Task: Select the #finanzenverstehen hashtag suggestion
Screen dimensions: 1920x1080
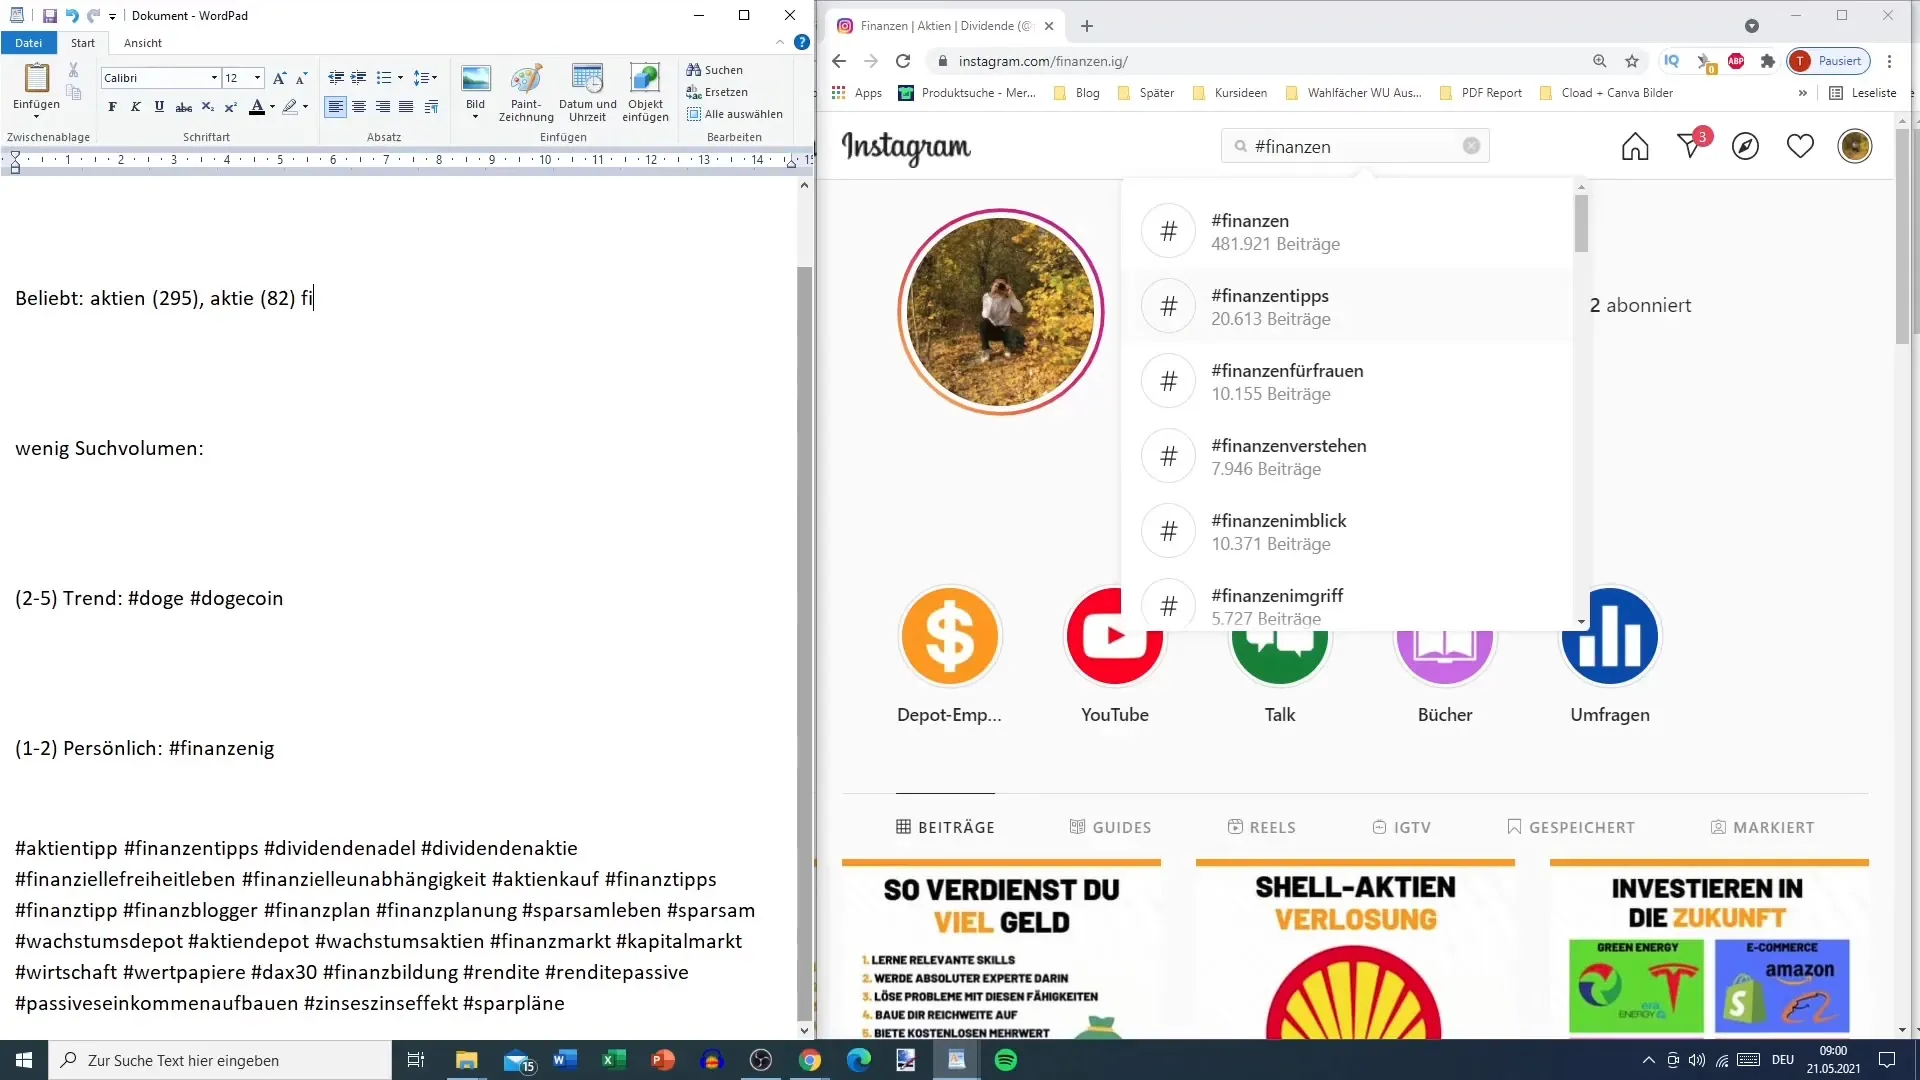Action: pyautogui.click(x=1347, y=456)
